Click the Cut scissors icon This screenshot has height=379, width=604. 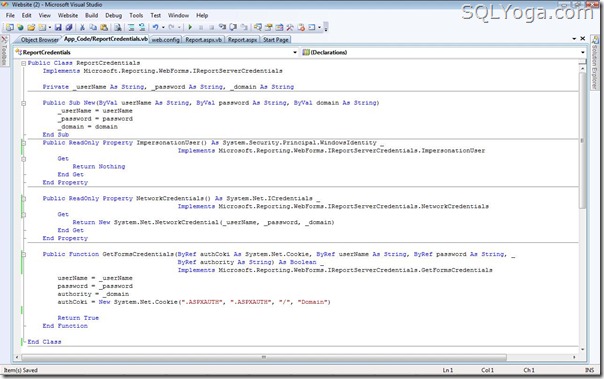tap(82, 27)
